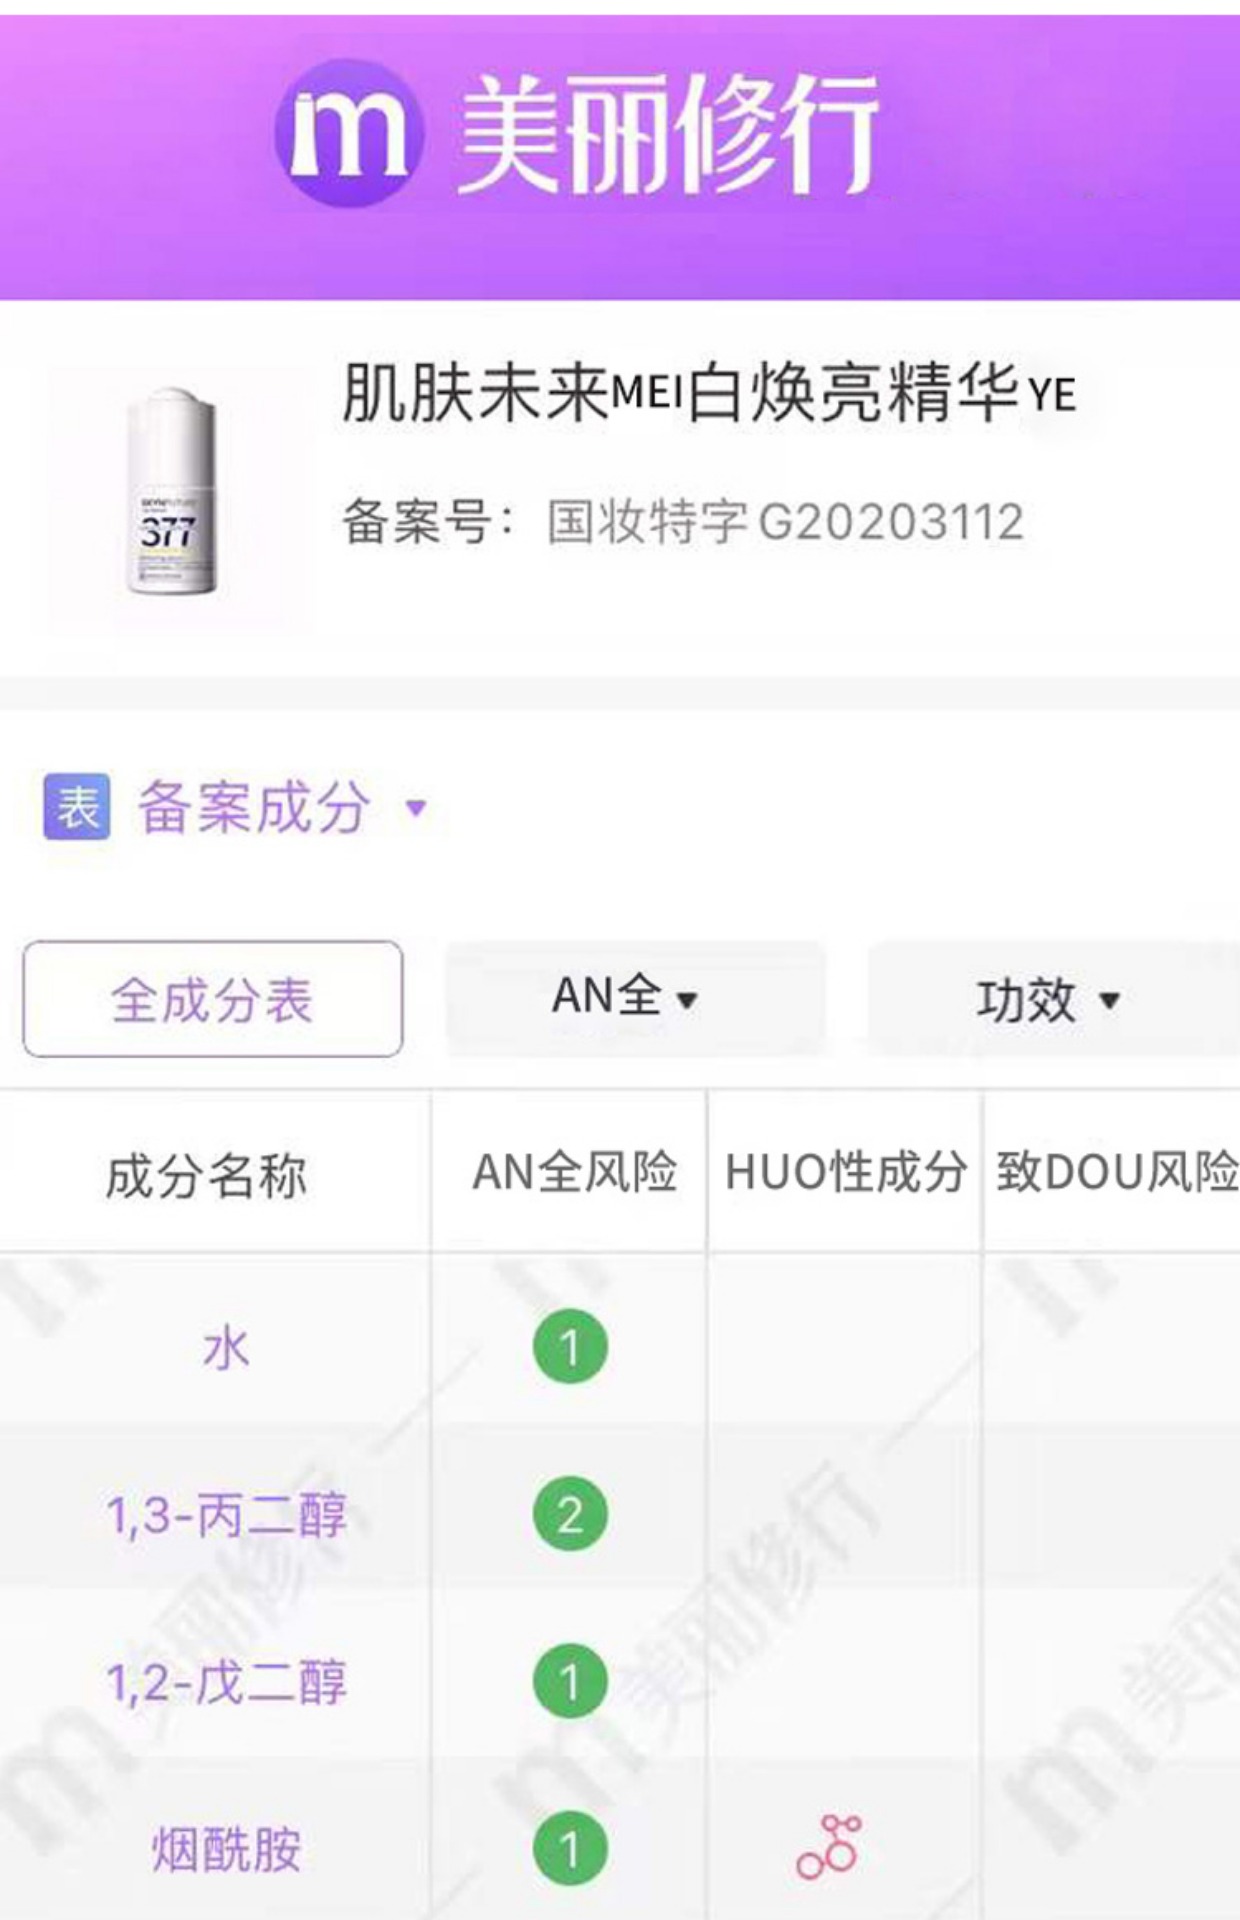Click the HUO性成分 column header
Screen dimensions: 1240x1920
845,1172
